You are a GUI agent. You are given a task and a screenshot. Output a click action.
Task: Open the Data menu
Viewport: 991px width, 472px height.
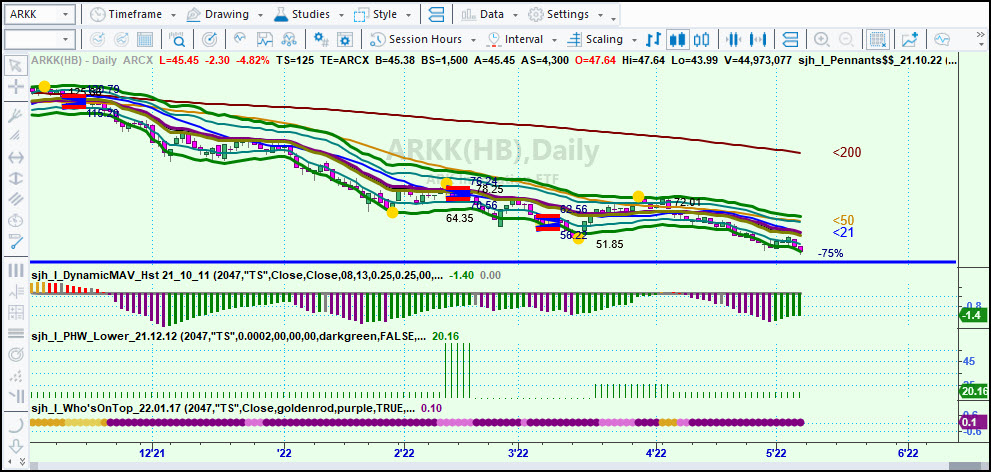coord(484,14)
